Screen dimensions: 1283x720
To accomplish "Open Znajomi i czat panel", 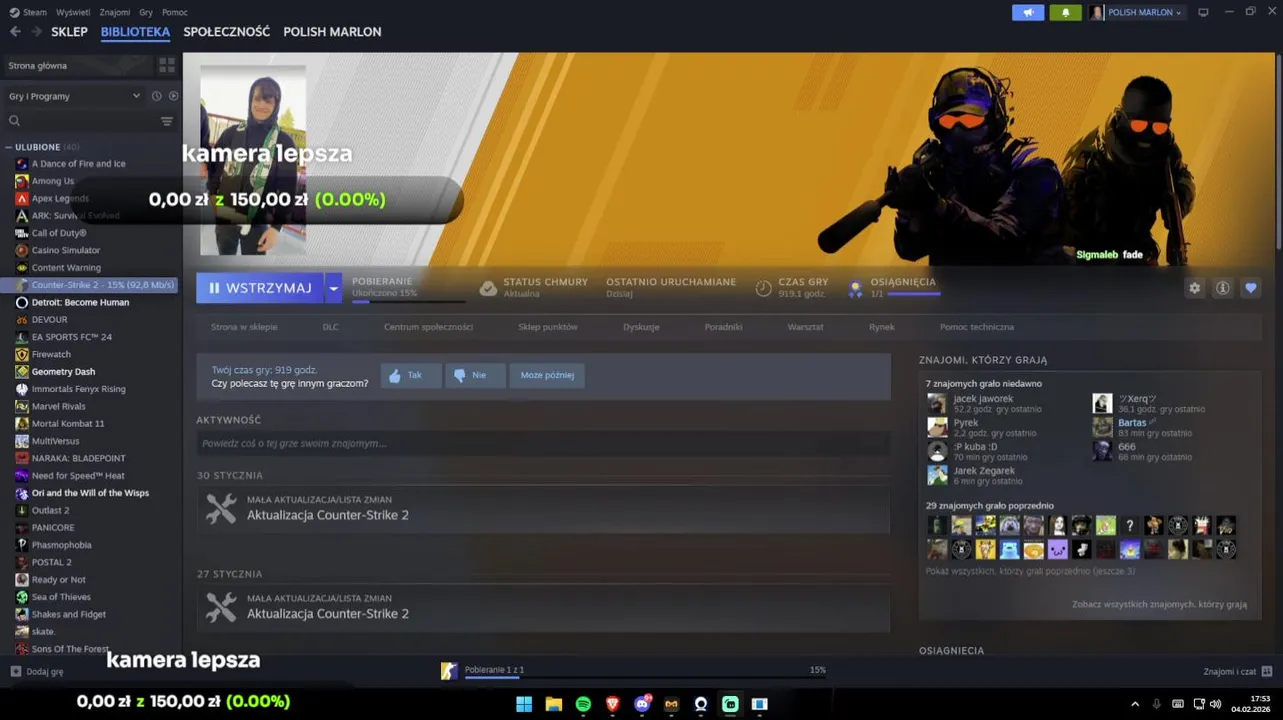I will tap(1238, 671).
